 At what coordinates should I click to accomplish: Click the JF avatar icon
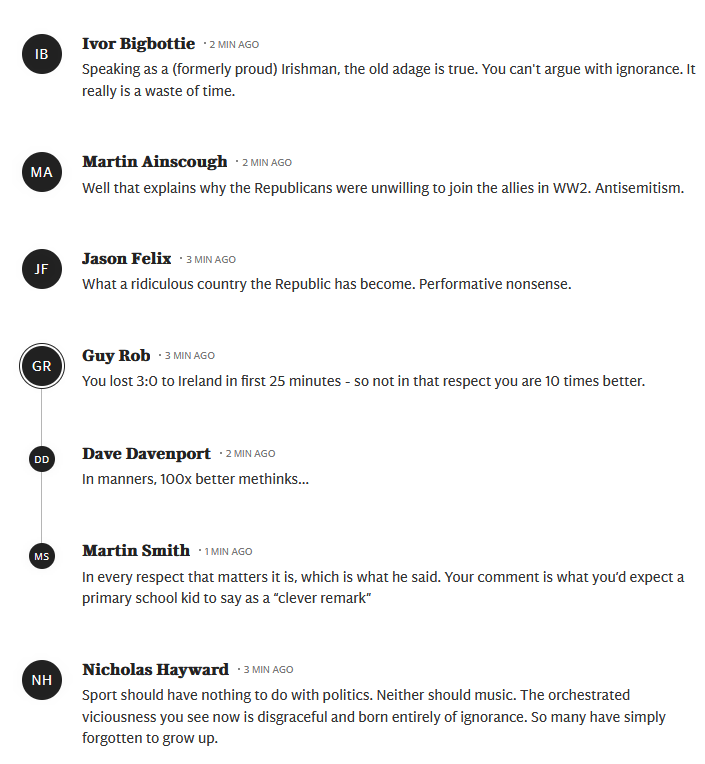[42, 269]
